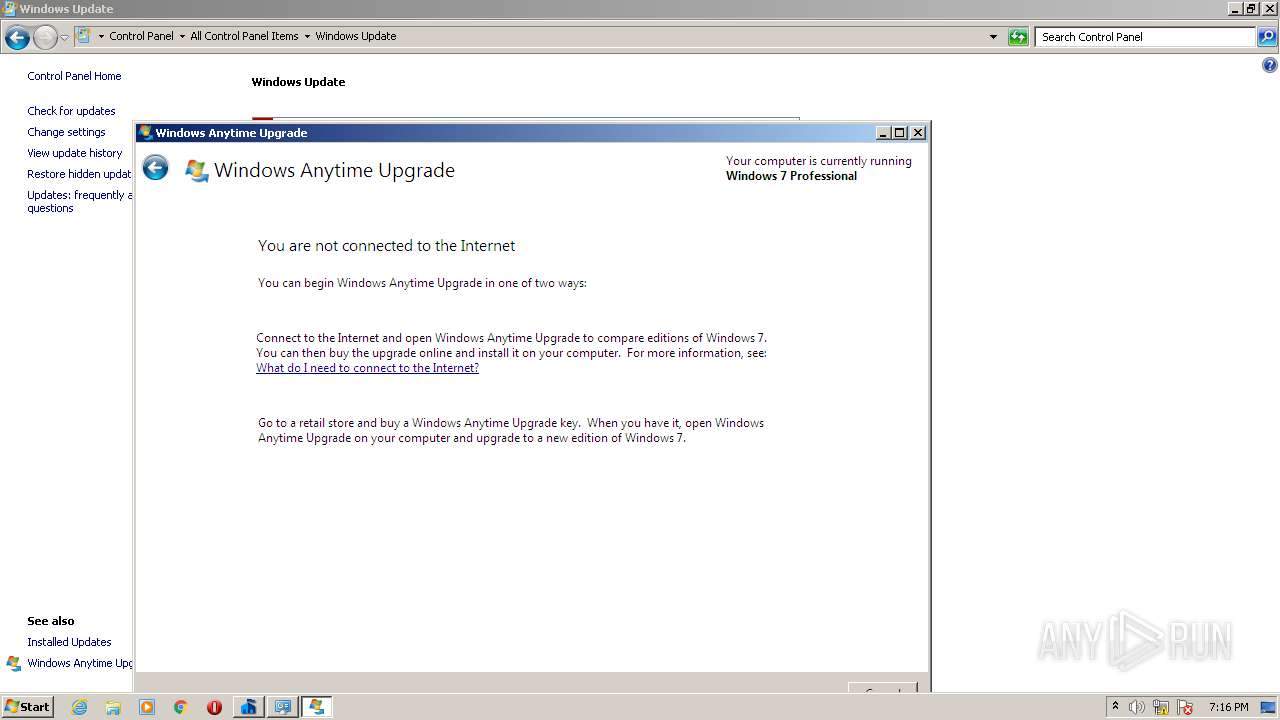Select Control Panel in the breadcrumb
This screenshot has height=720, width=1280.
pyautogui.click(x=141, y=36)
